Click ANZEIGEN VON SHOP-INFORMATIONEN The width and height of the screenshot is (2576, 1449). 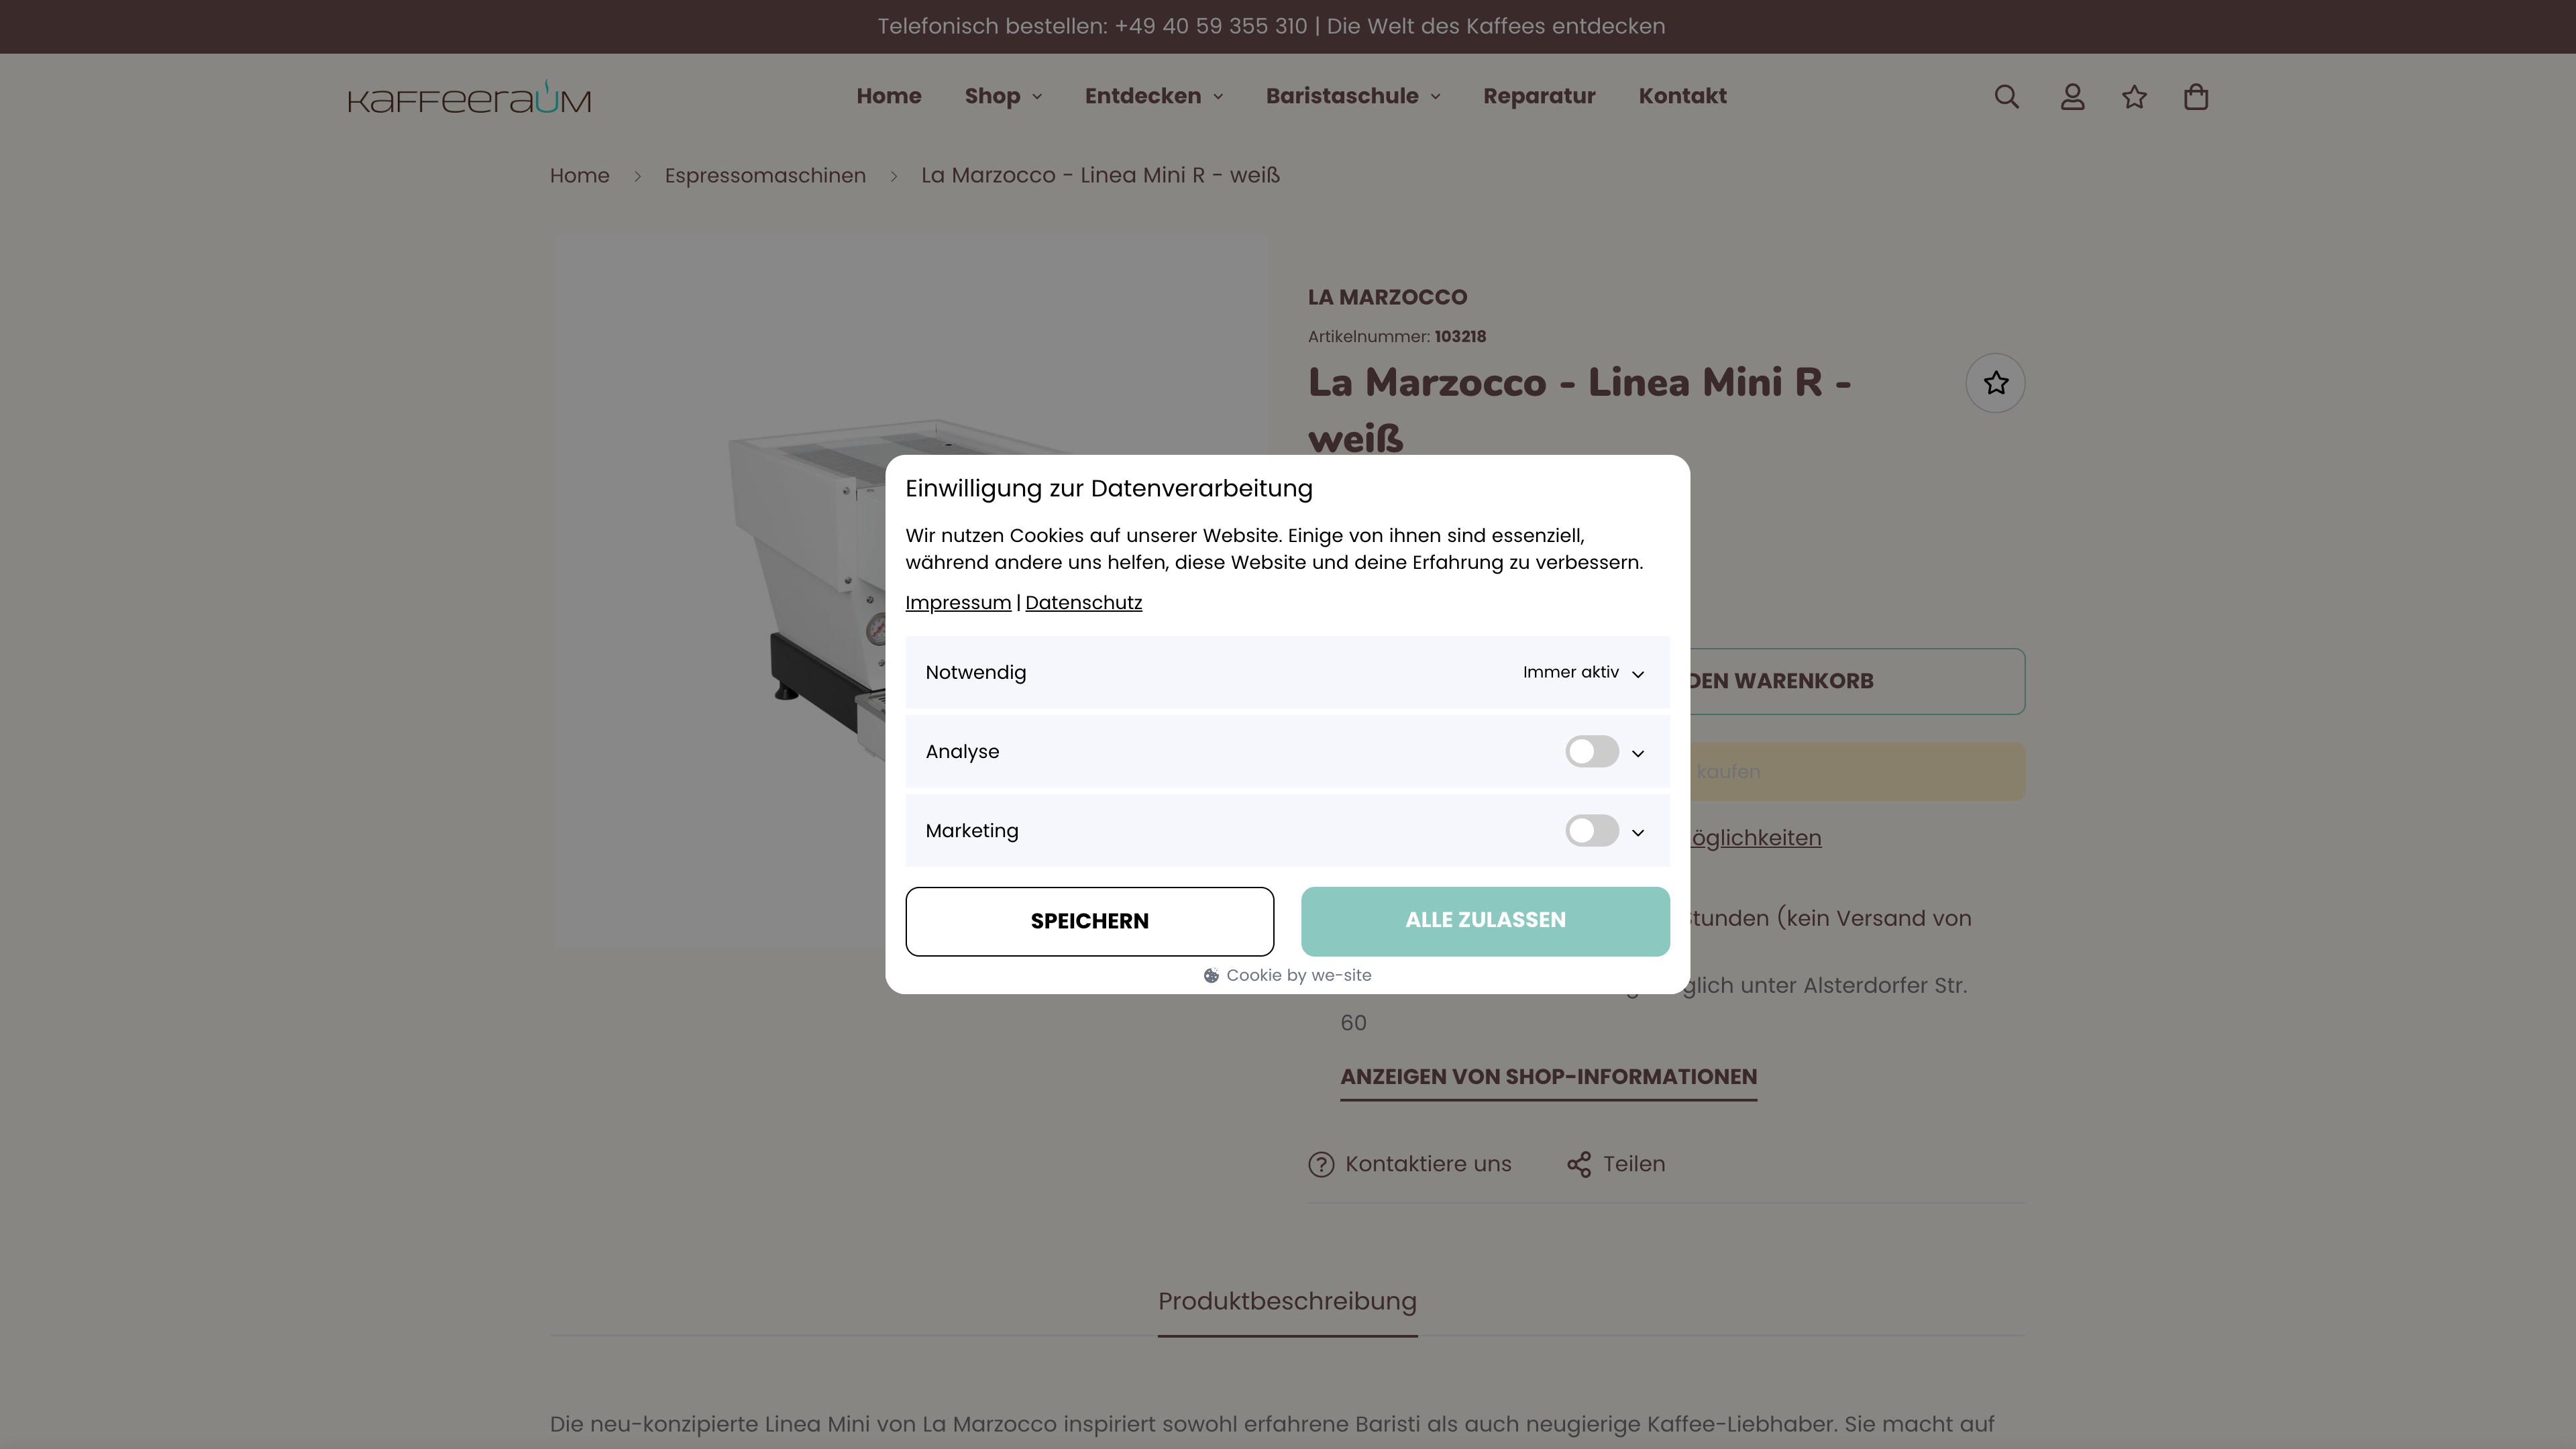[x=1548, y=1077]
